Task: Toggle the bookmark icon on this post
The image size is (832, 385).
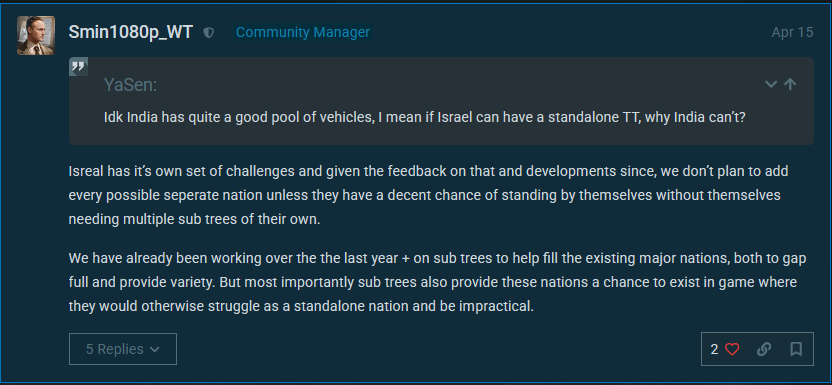Action: tap(796, 349)
